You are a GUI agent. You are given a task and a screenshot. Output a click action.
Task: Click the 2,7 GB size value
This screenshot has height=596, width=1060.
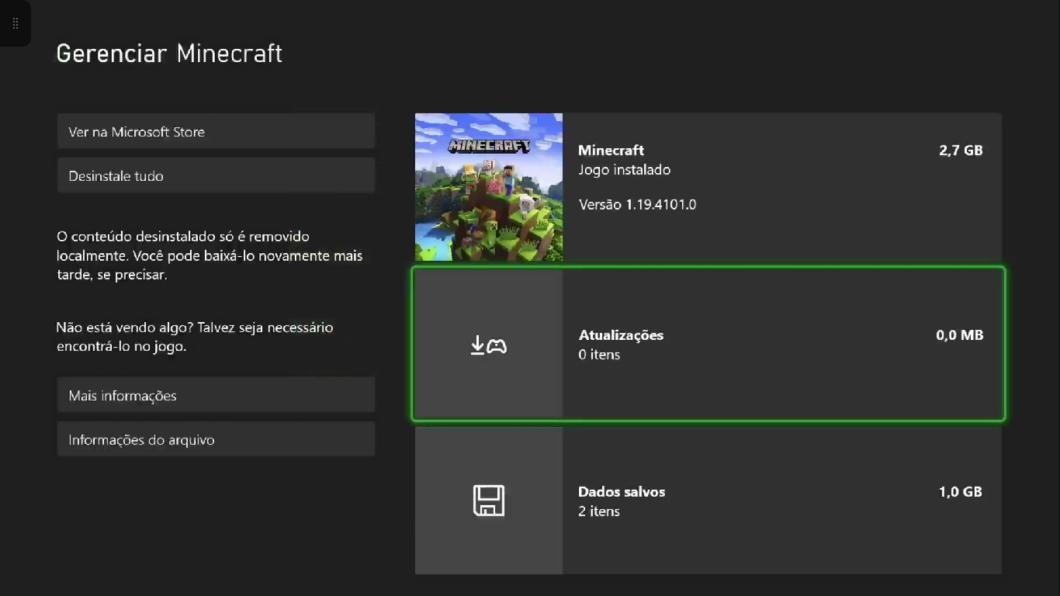pyautogui.click(x=961, y=150)
